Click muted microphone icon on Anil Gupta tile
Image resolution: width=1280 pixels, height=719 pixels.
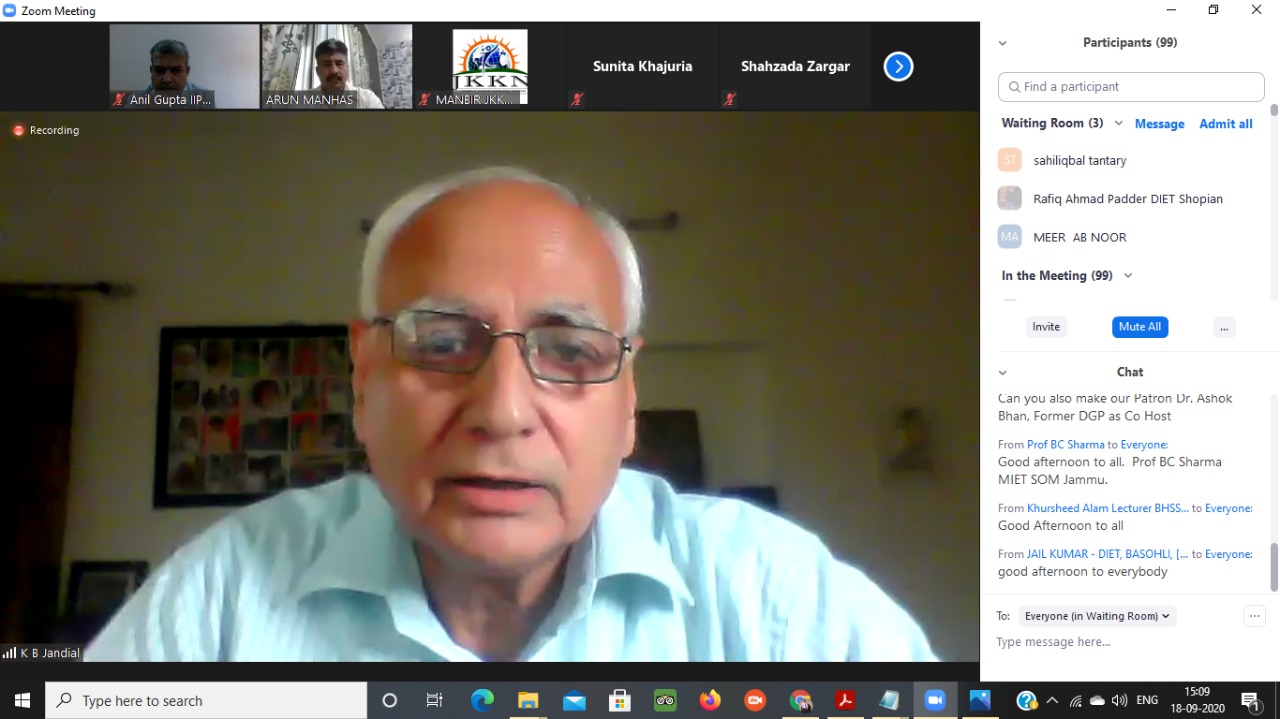point(119,100)
